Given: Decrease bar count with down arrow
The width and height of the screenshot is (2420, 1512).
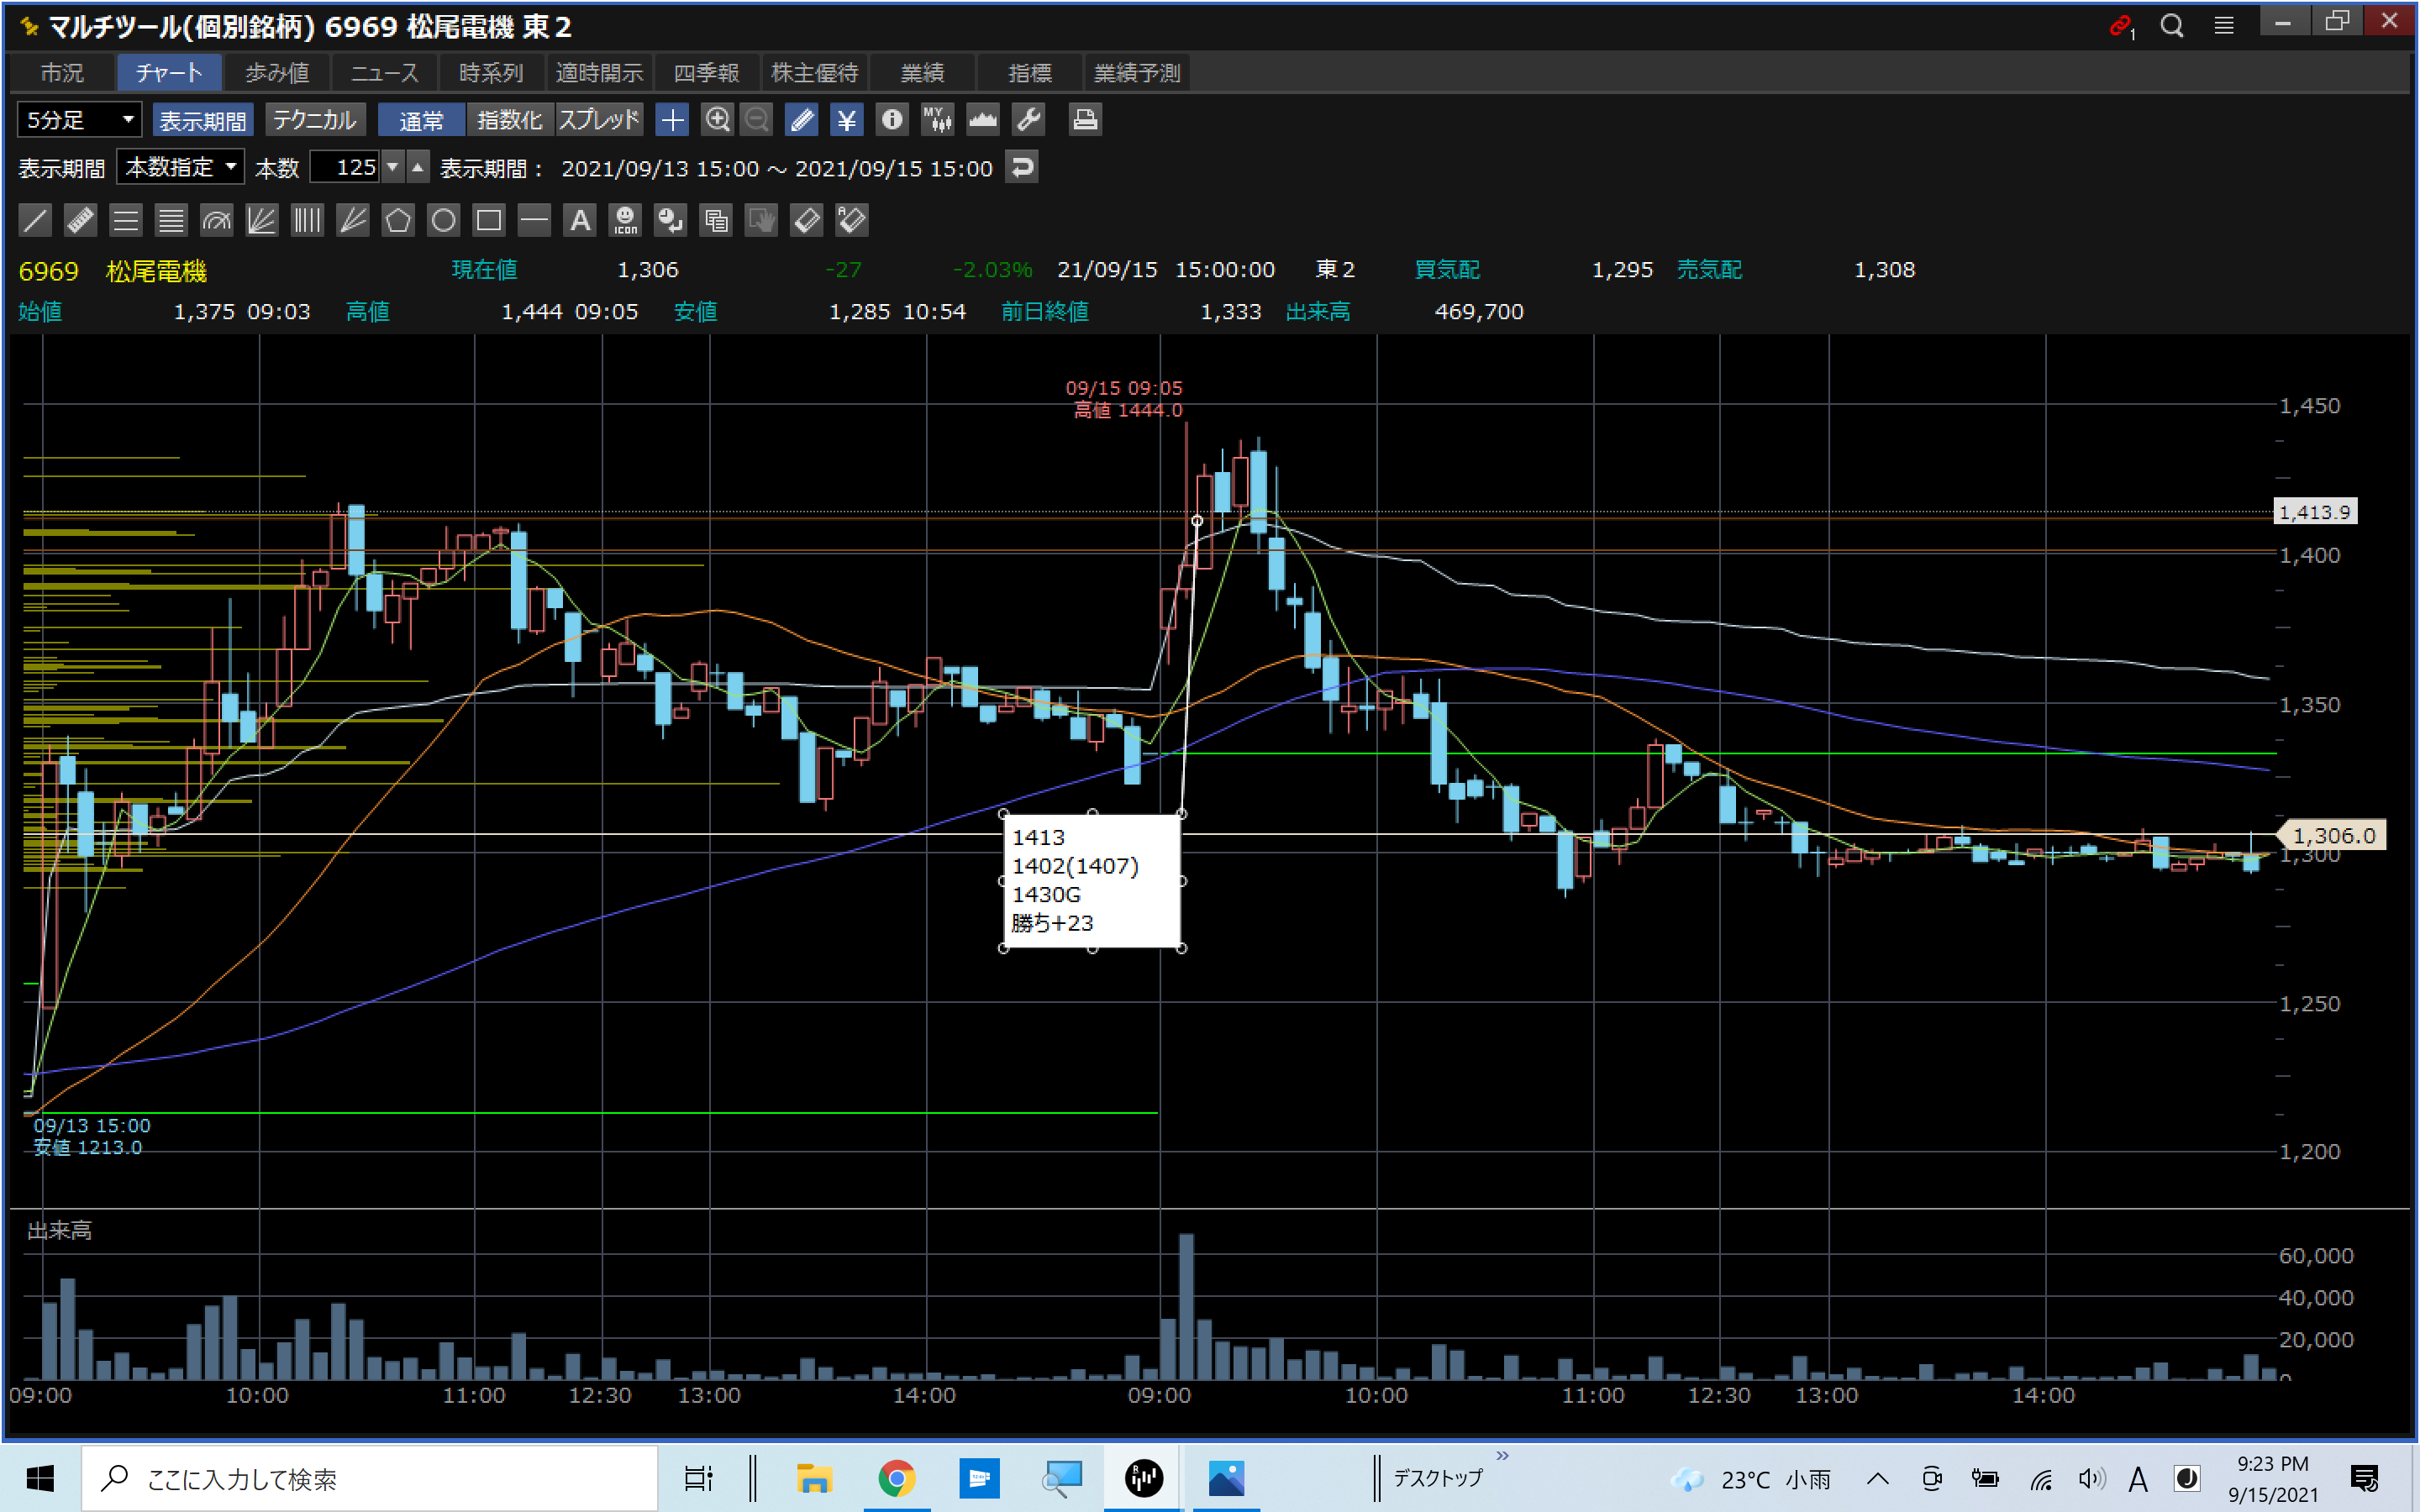Looking at the screenshot, I should [393, 167].
